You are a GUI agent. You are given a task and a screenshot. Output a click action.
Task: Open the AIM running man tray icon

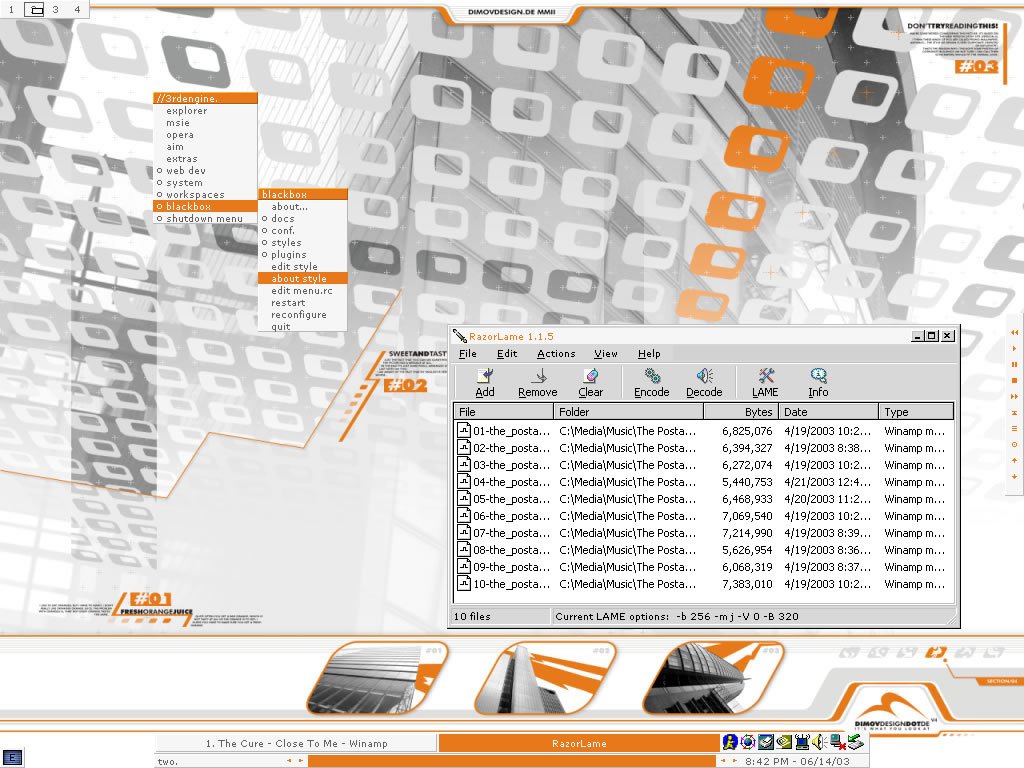tap(729, 742)
